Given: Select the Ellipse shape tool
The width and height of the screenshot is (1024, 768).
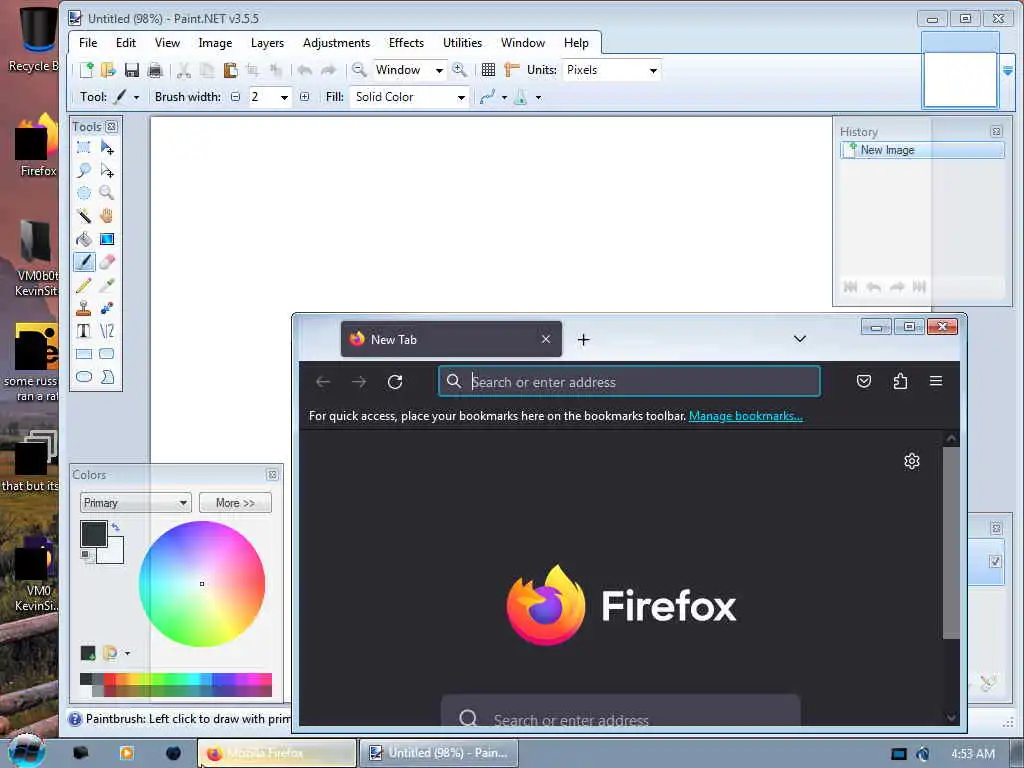Looking at the screenshot, I should click(x=84, y=377).
